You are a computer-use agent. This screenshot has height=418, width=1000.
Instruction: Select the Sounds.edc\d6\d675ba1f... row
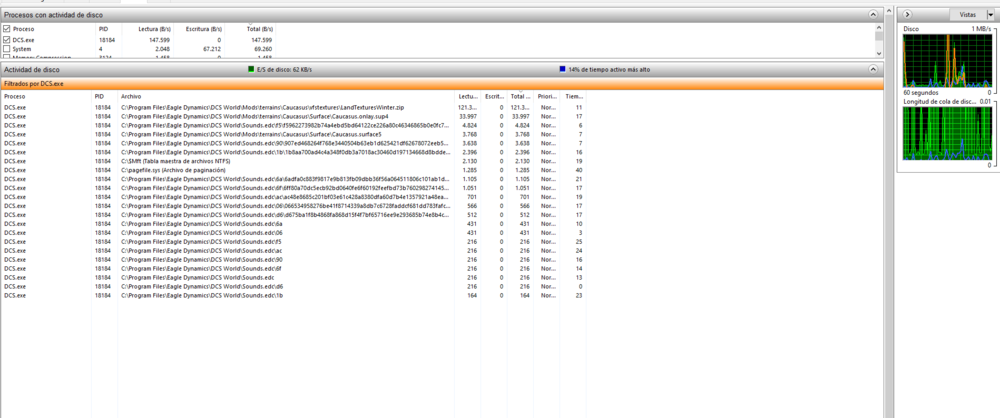point(293,215)
